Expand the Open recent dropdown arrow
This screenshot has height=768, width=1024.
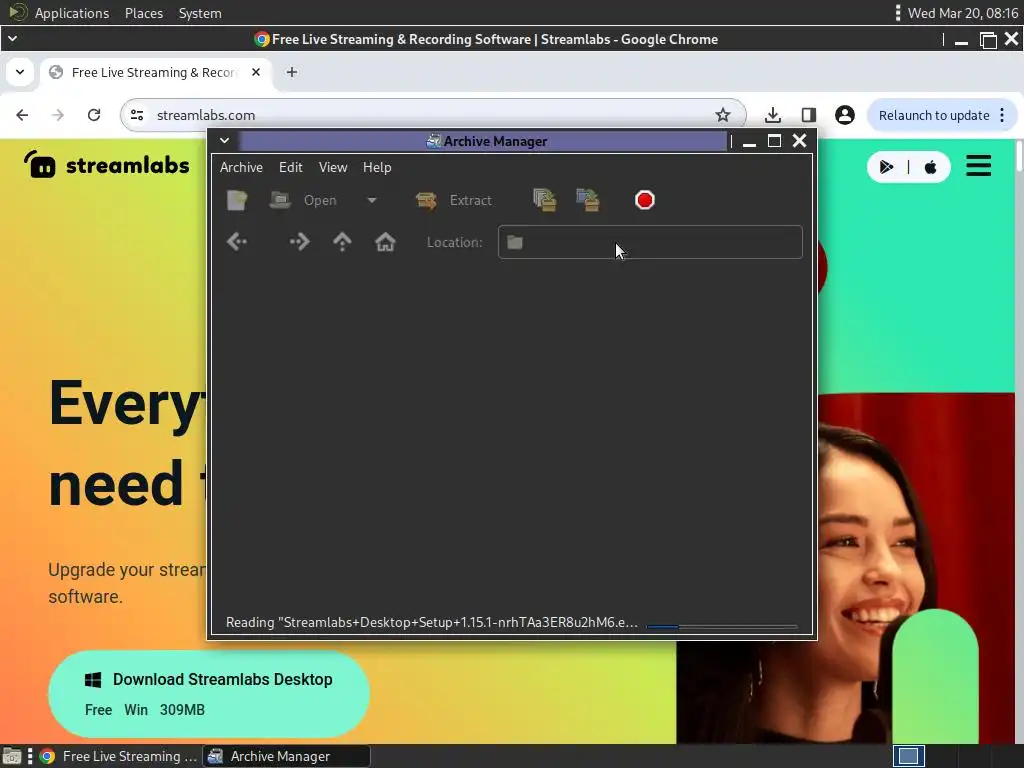[x=372, y=200]
